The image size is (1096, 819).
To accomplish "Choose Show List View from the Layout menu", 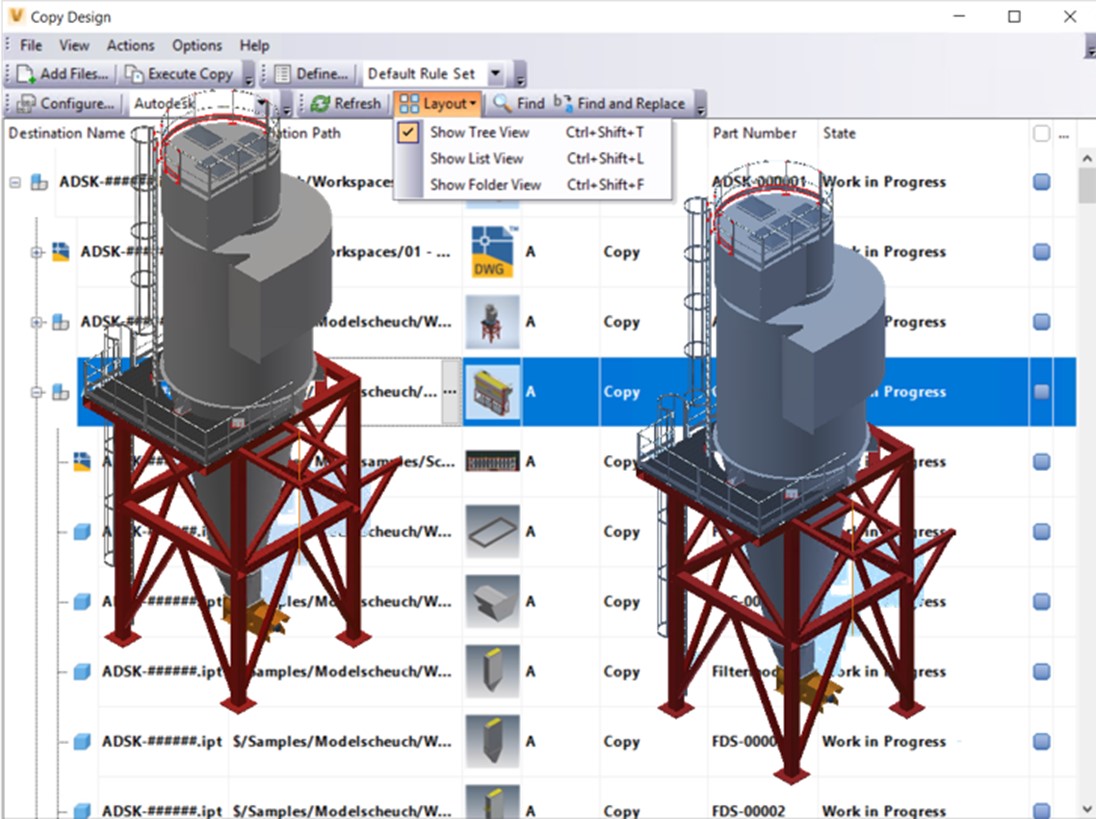I will click(x=533, y=159).
